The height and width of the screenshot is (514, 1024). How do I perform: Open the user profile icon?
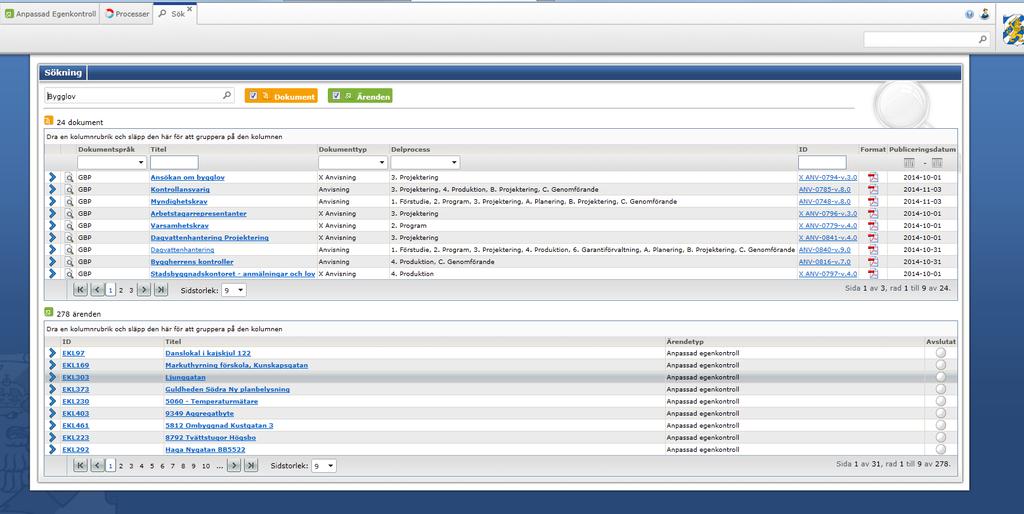tap(984, 14)
